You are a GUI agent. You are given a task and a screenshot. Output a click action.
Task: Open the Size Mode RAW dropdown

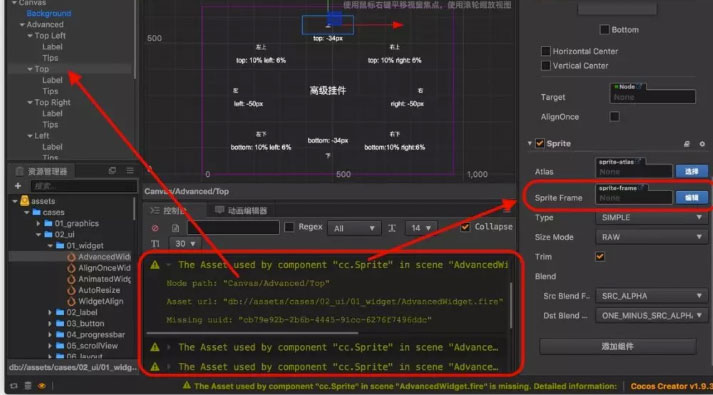click(x=651, y=237)
